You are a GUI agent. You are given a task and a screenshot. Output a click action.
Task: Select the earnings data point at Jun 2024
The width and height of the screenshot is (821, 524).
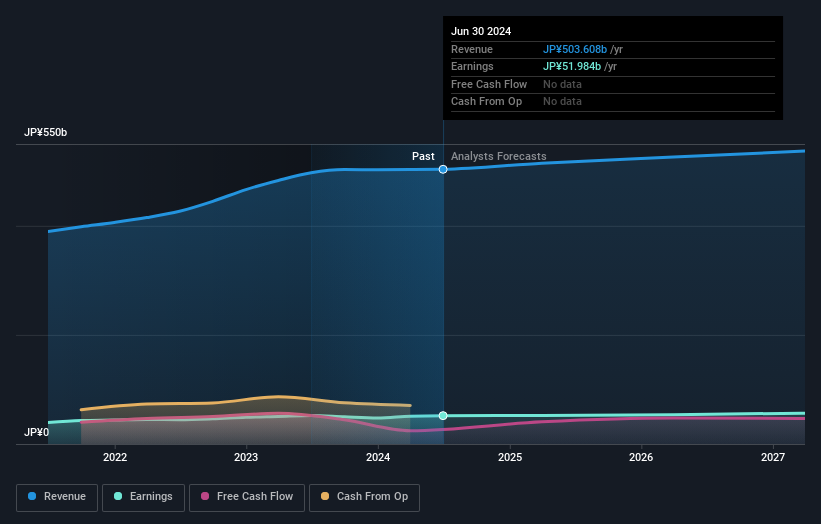(x=443, y=416)
